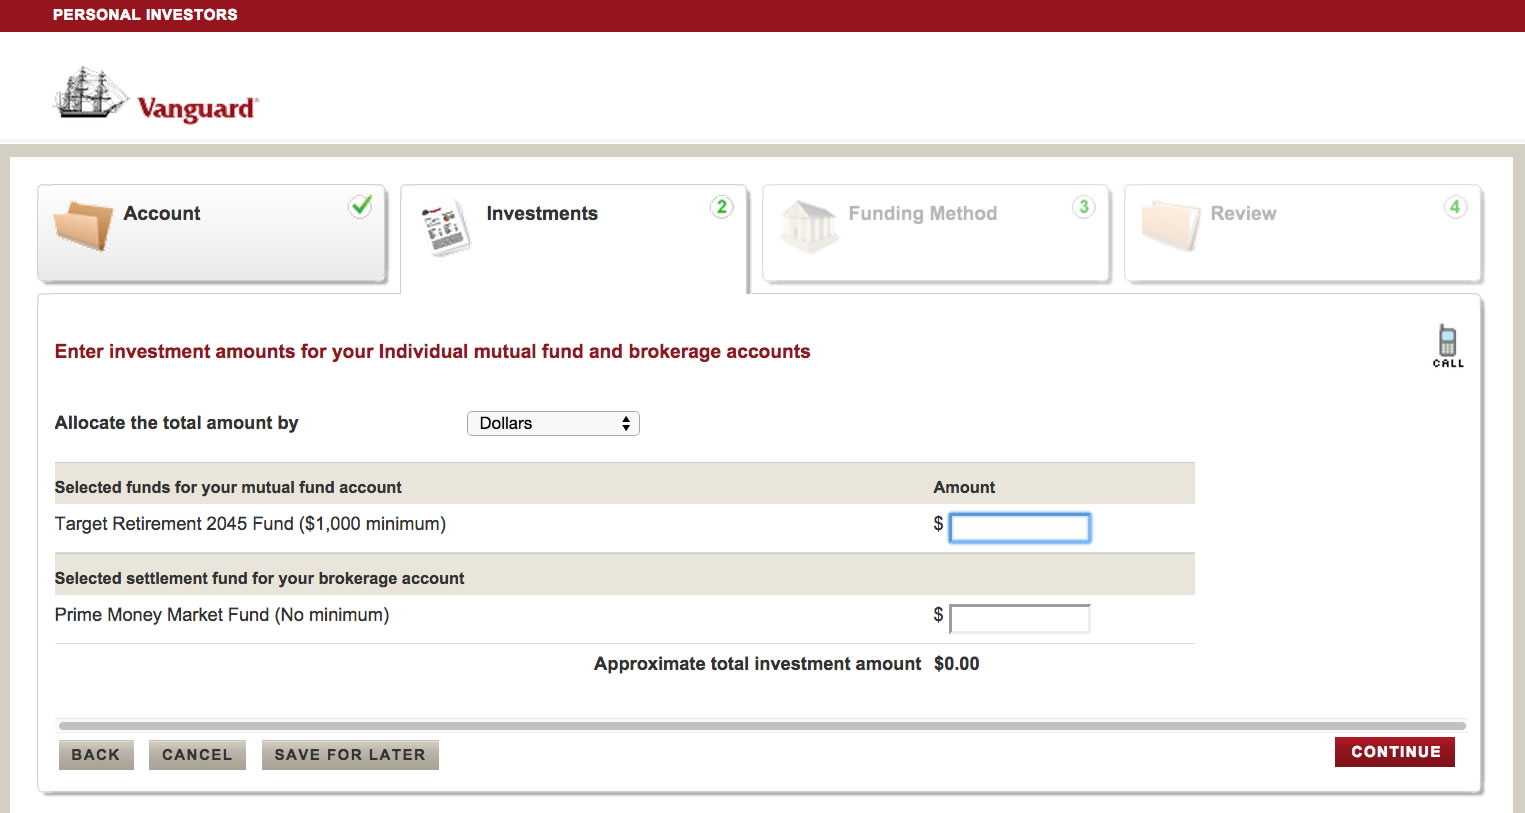Open the Funding Method tab
Image resolution: width=1525 pixels, height=813 pixels.
click(x=936, y=233)
